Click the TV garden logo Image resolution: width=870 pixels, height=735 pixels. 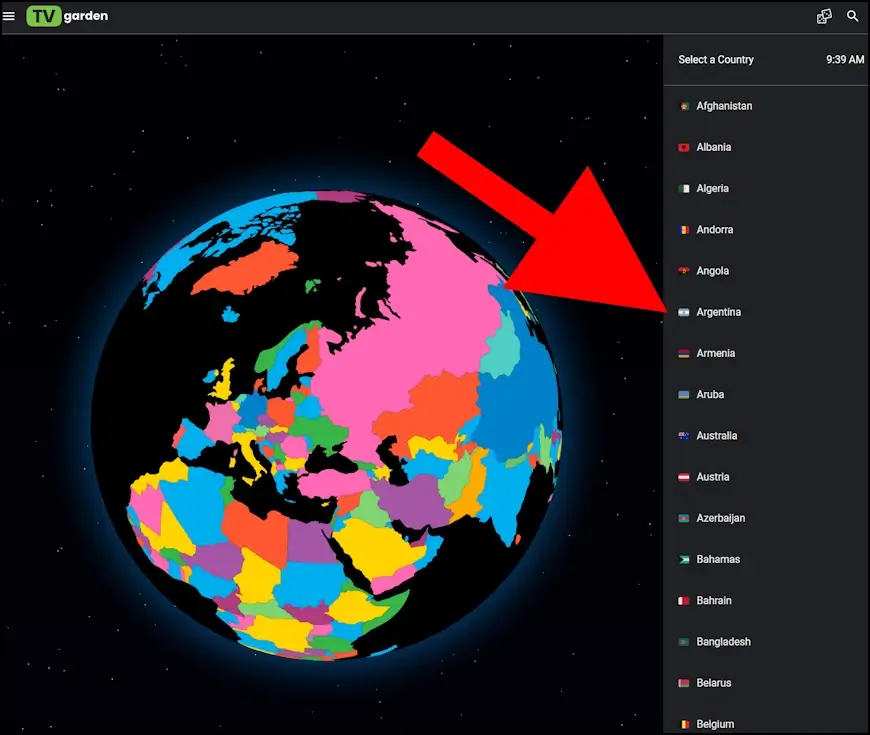[x=67, y=16]
